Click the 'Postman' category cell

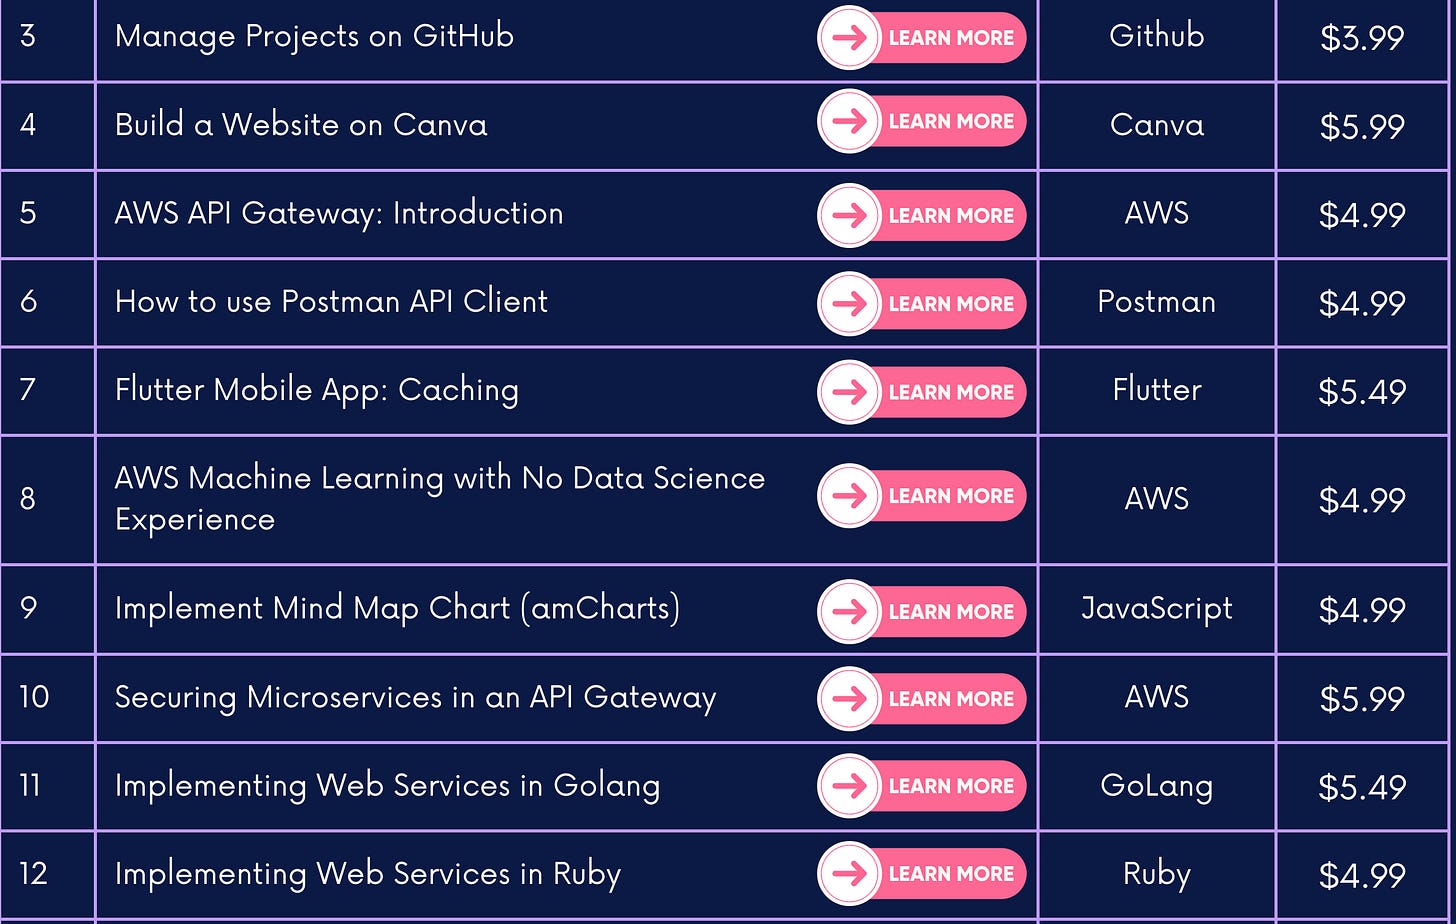(x=1157, y=301)
